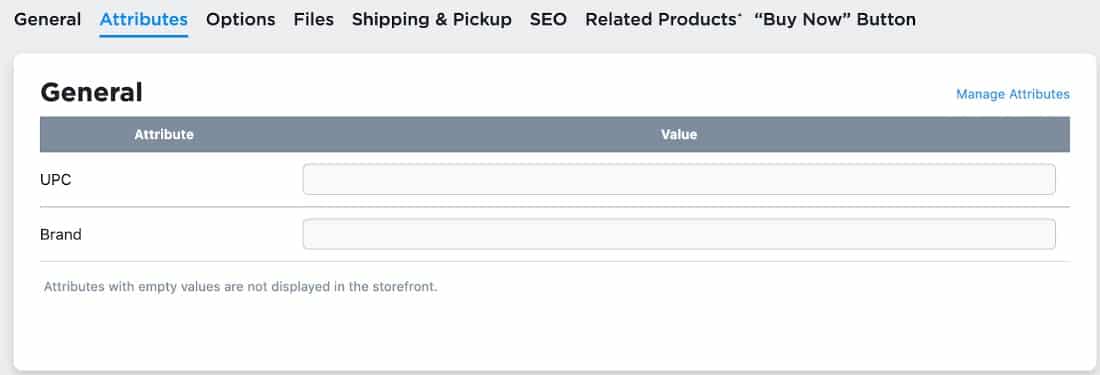Select the "Buy Now" Button tab
Image resolution: width=1100 pixels, height=375 pixels.
click(835, 20)
